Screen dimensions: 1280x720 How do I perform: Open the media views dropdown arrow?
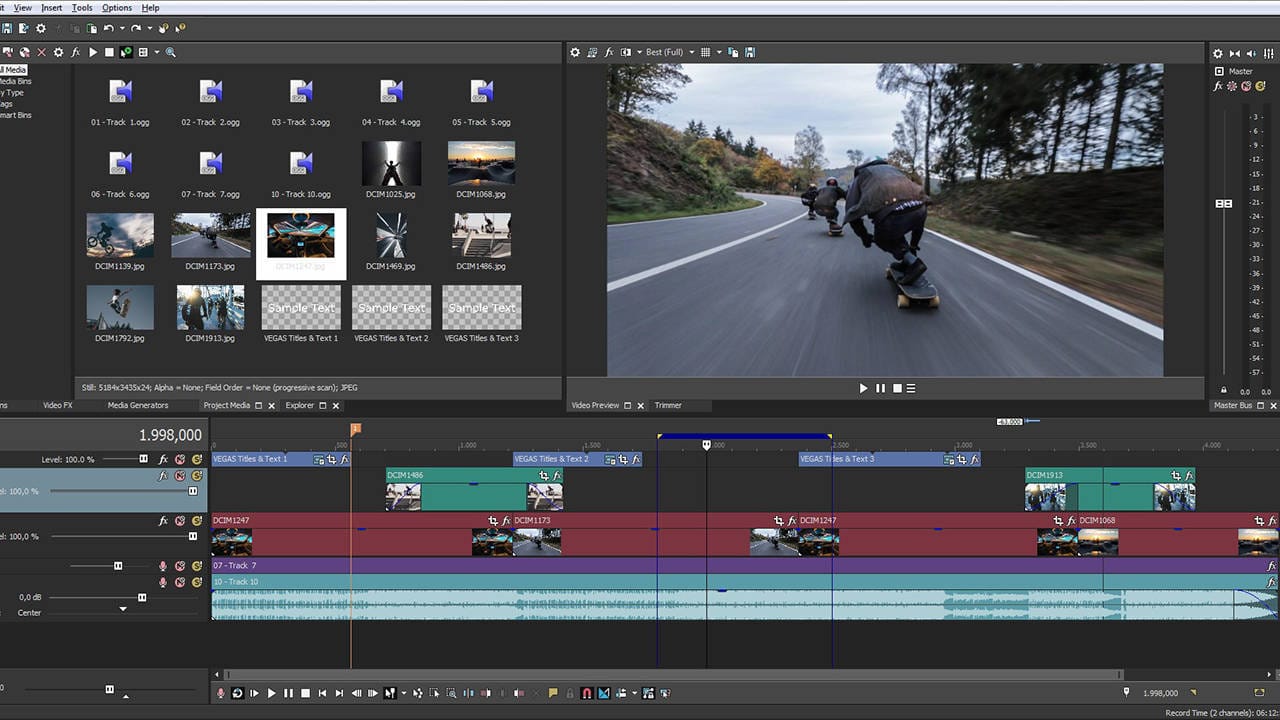(157, 52)
